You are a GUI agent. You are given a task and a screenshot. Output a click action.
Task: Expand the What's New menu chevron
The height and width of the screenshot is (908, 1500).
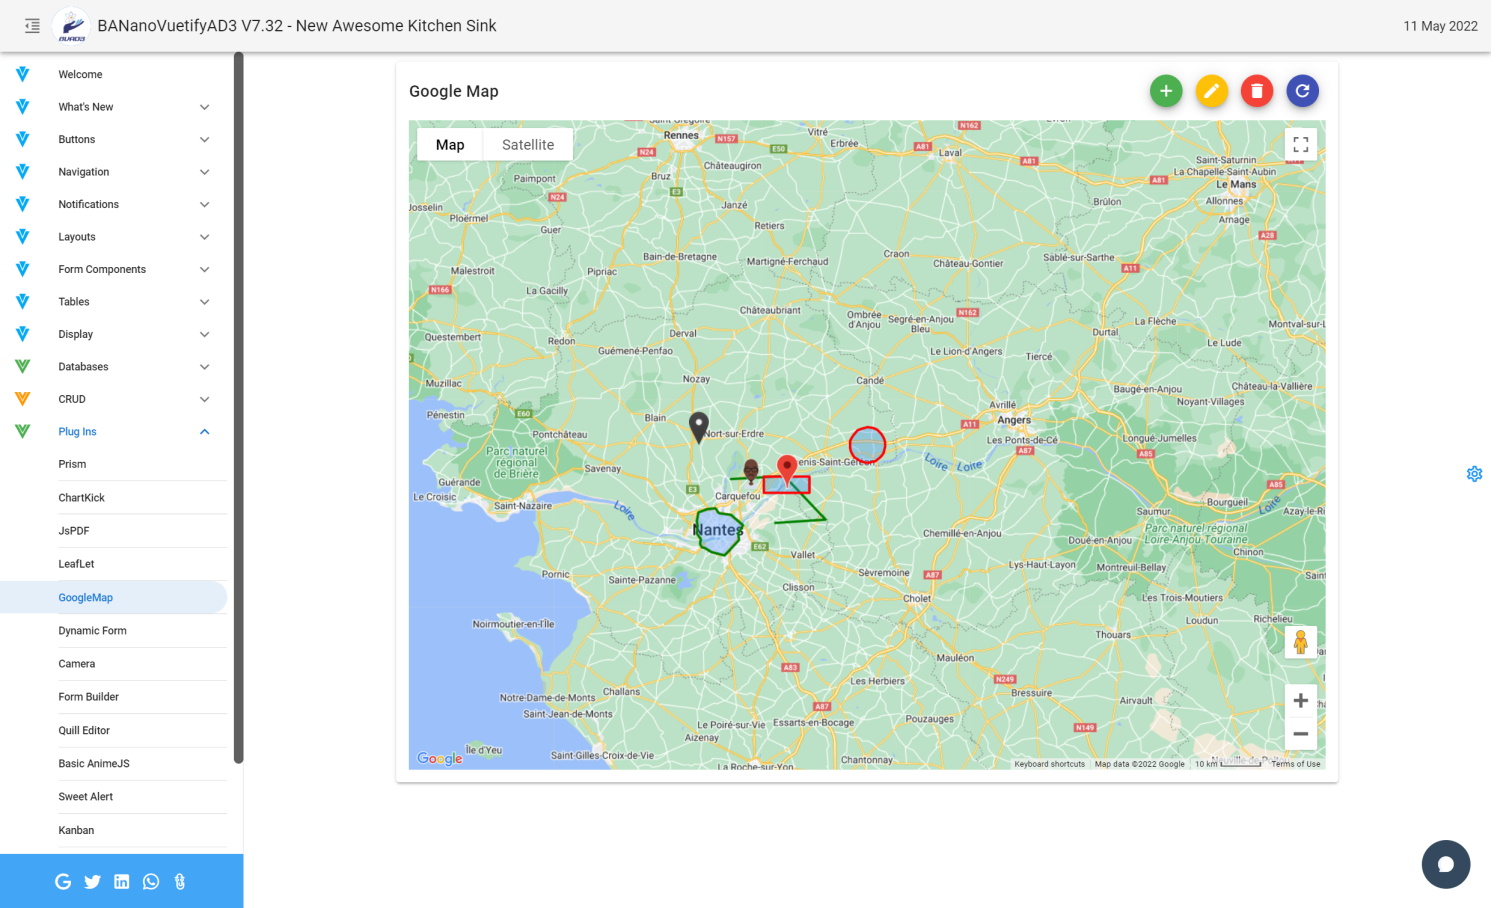pos(204,107)
